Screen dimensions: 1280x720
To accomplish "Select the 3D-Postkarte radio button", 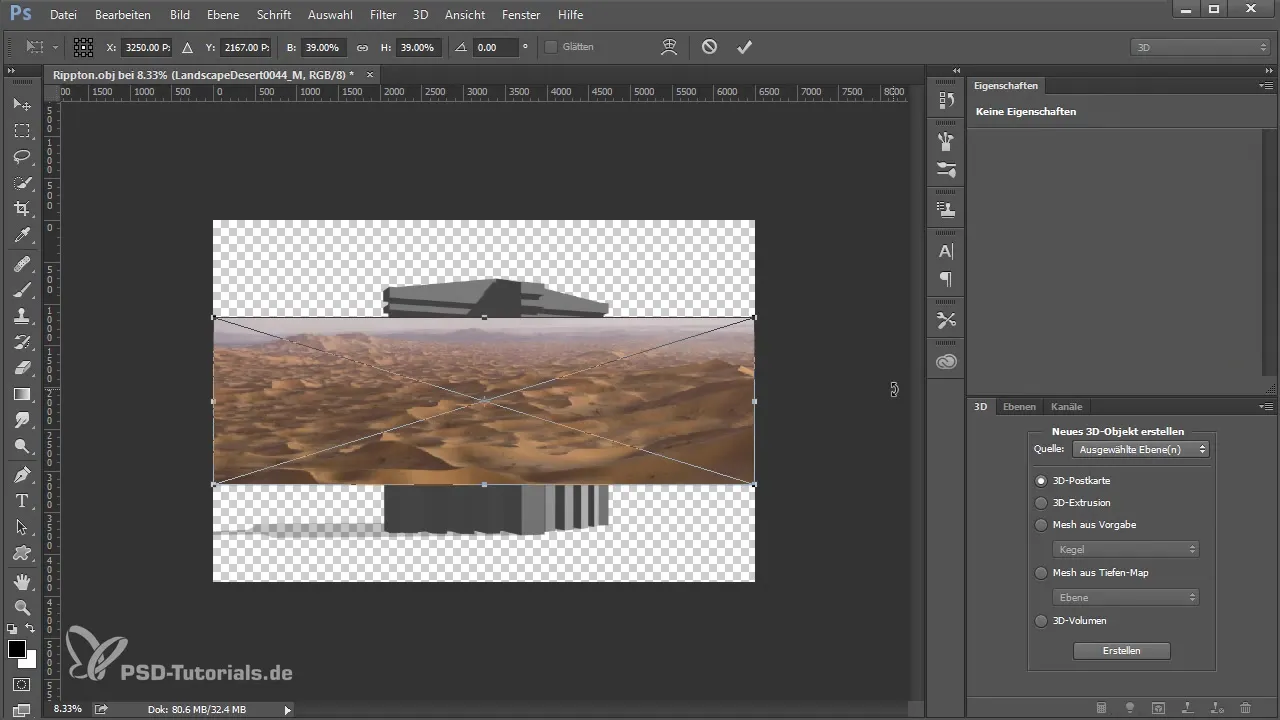I will point(1041,481).
